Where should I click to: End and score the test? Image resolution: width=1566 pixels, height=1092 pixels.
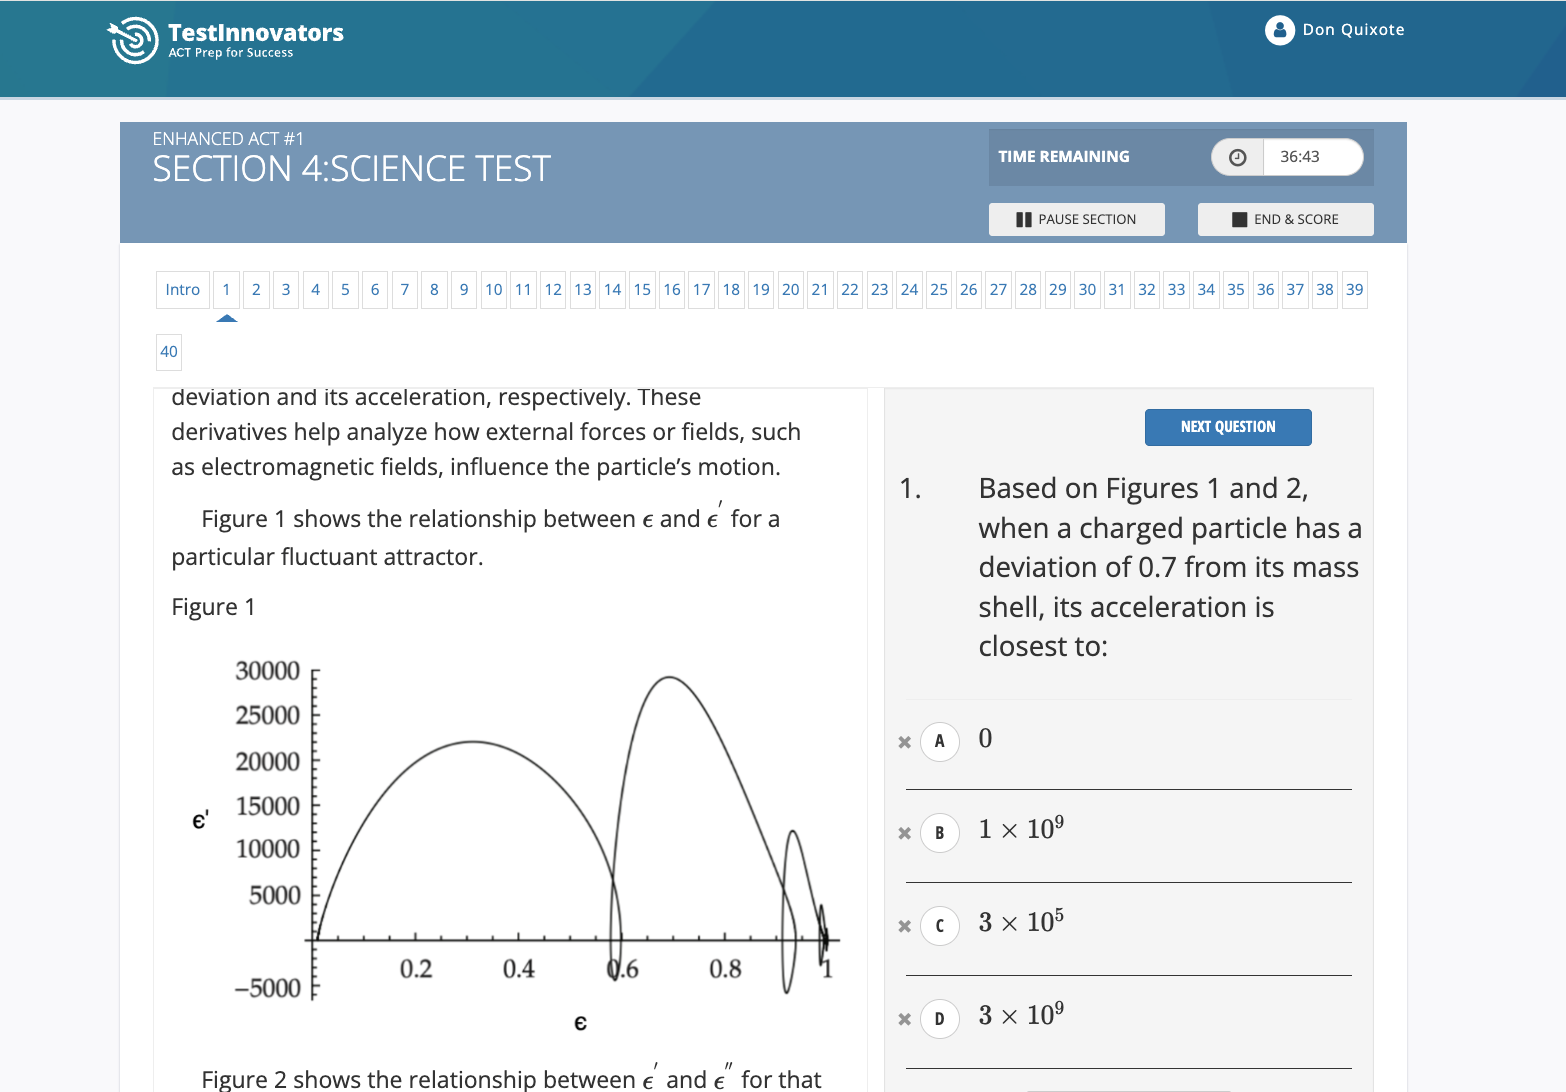pyautogui.click(x=1285, y=219)
